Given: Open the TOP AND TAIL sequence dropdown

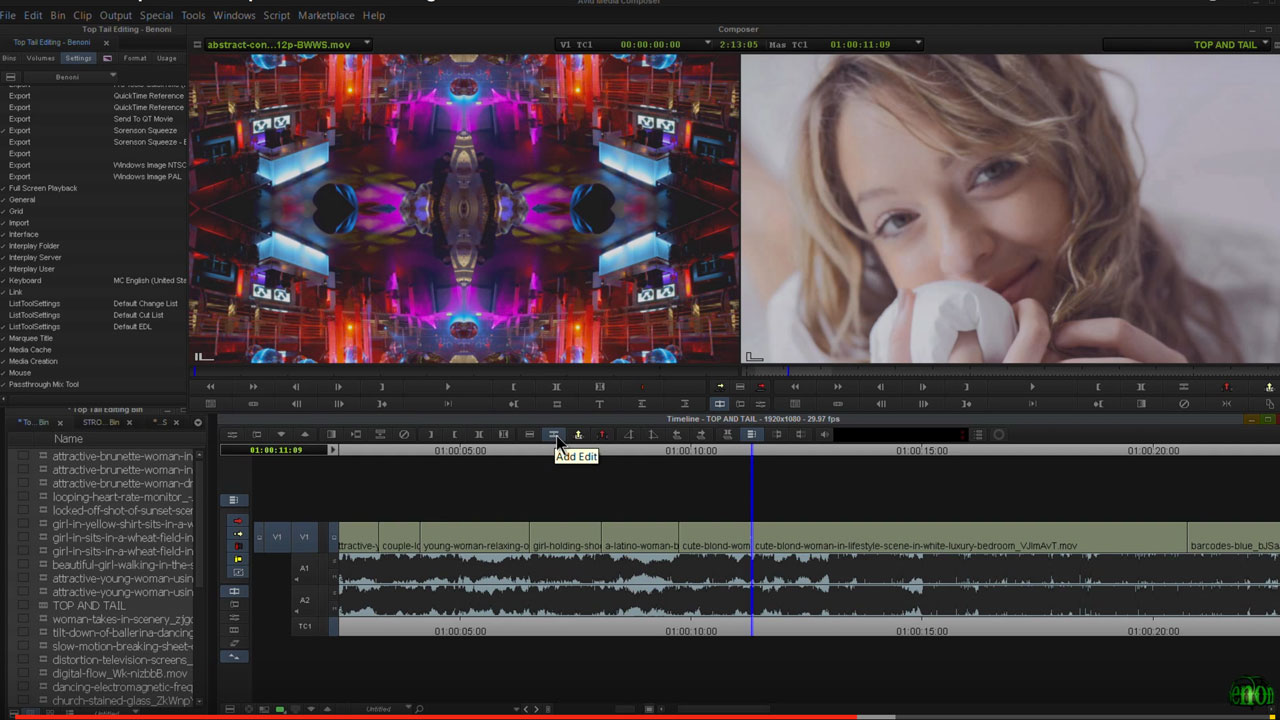Looking at the screenshot, I should pos(1263,44).
